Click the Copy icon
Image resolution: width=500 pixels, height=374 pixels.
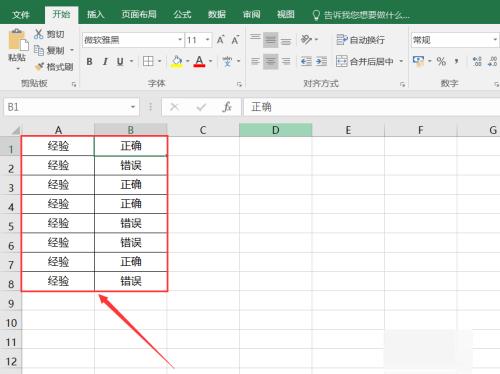pyautogui.click(x=39, y=50)
